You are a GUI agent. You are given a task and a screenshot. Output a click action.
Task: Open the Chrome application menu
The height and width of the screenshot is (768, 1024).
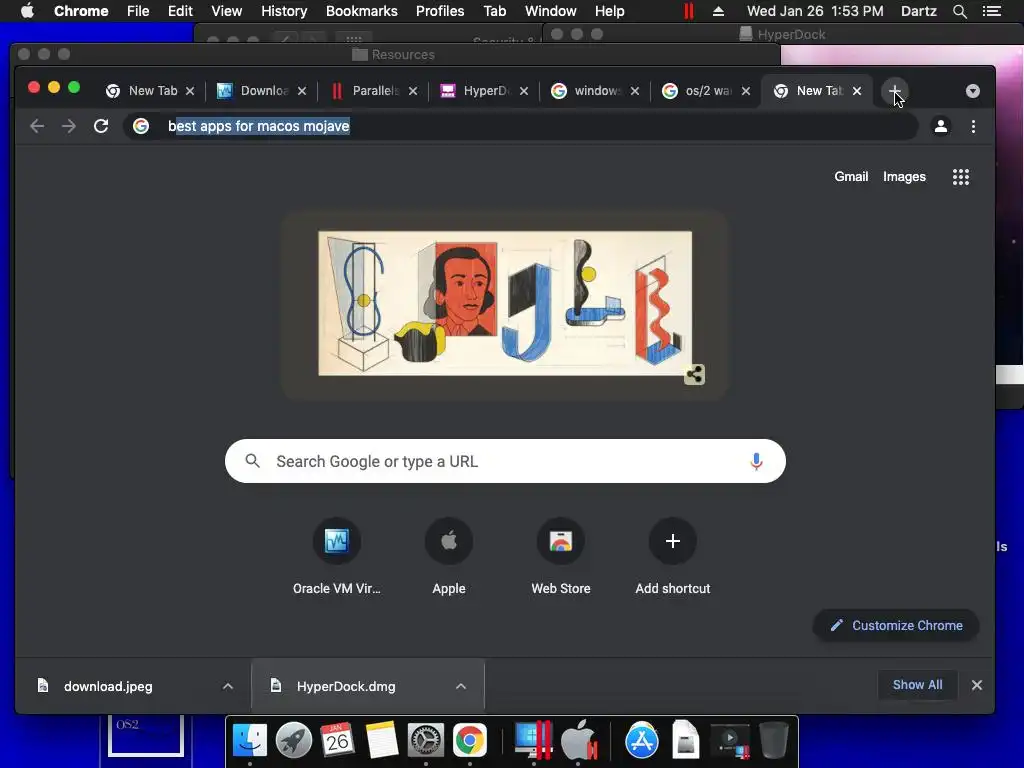81,11
